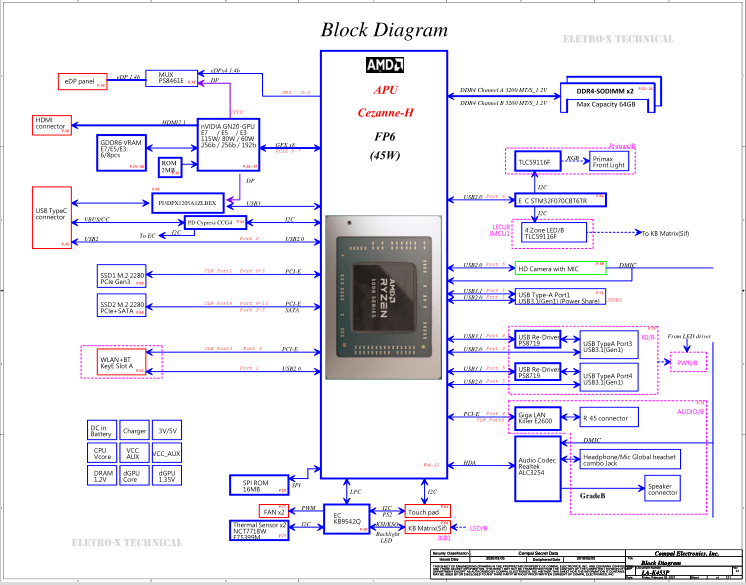Select the "USB TypeC connector" block
746x585 pixels.
pos(52,217)
